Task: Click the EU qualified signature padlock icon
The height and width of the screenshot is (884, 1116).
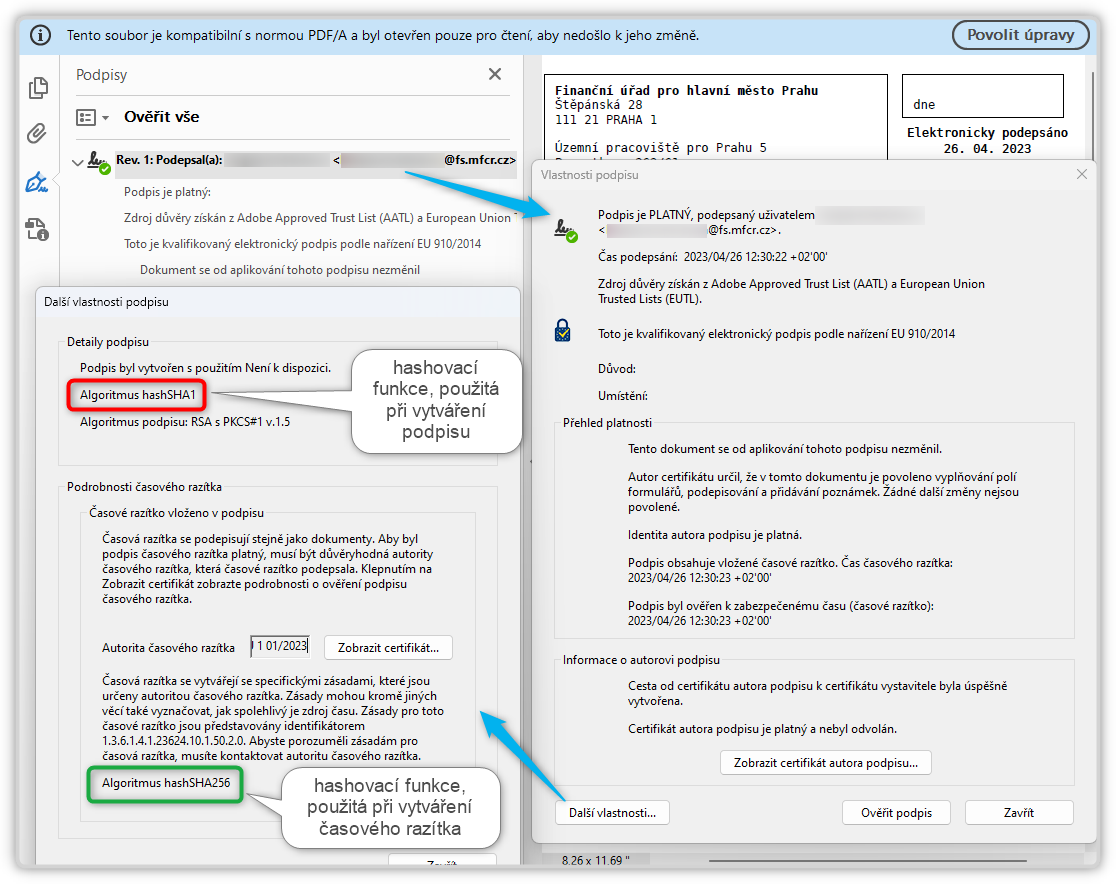Action: pos(562,331)
